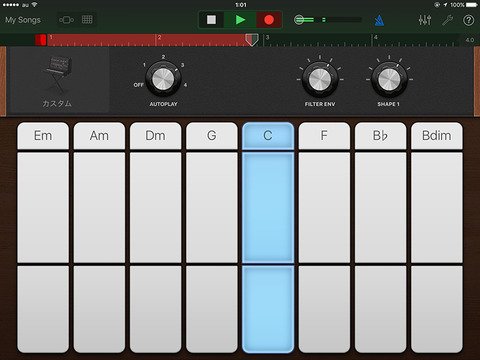Tap the lower C chord strip segment
The image size is (480, 360).
coord(268,309)
